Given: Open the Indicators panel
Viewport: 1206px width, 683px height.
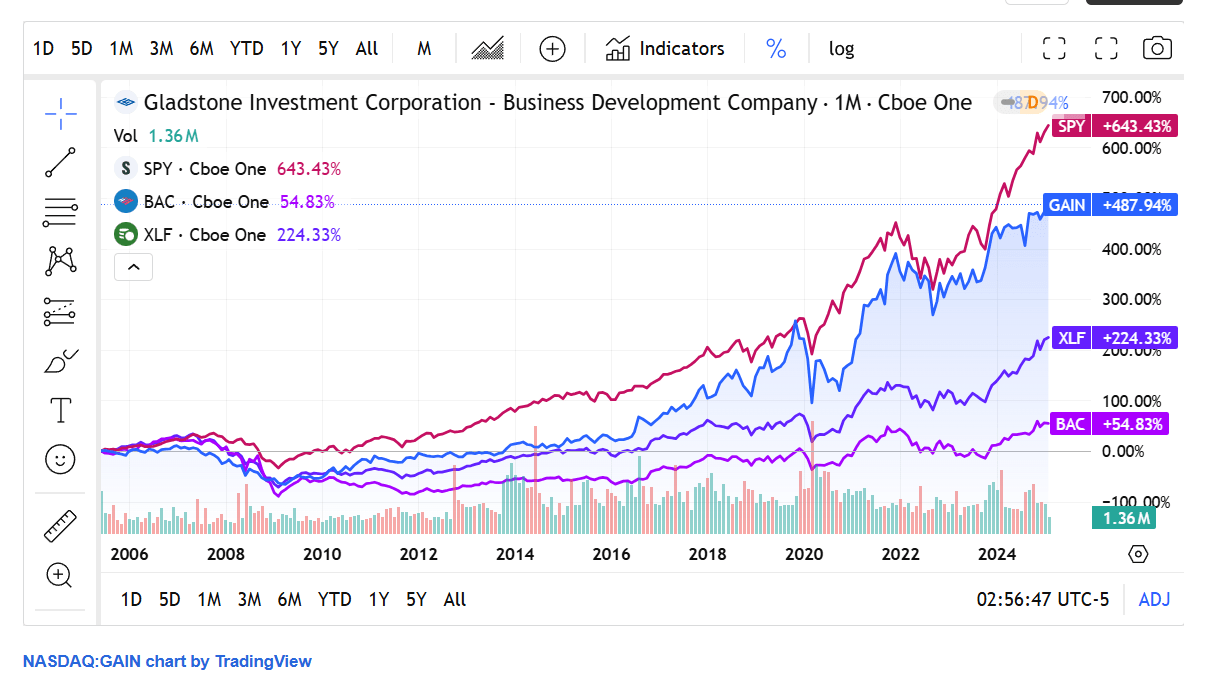Looking at the screenshot, I should point(664,47).
